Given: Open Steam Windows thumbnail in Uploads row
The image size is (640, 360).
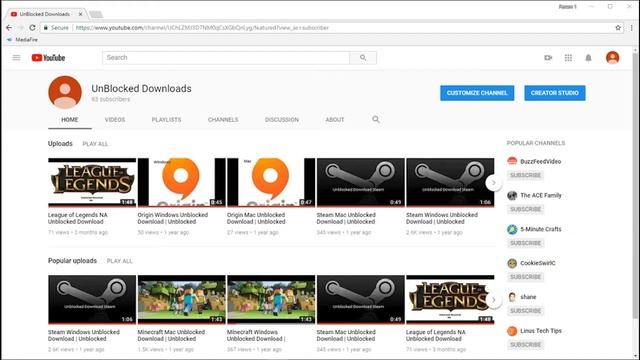Looking at the screenshot, I should 450,182.
